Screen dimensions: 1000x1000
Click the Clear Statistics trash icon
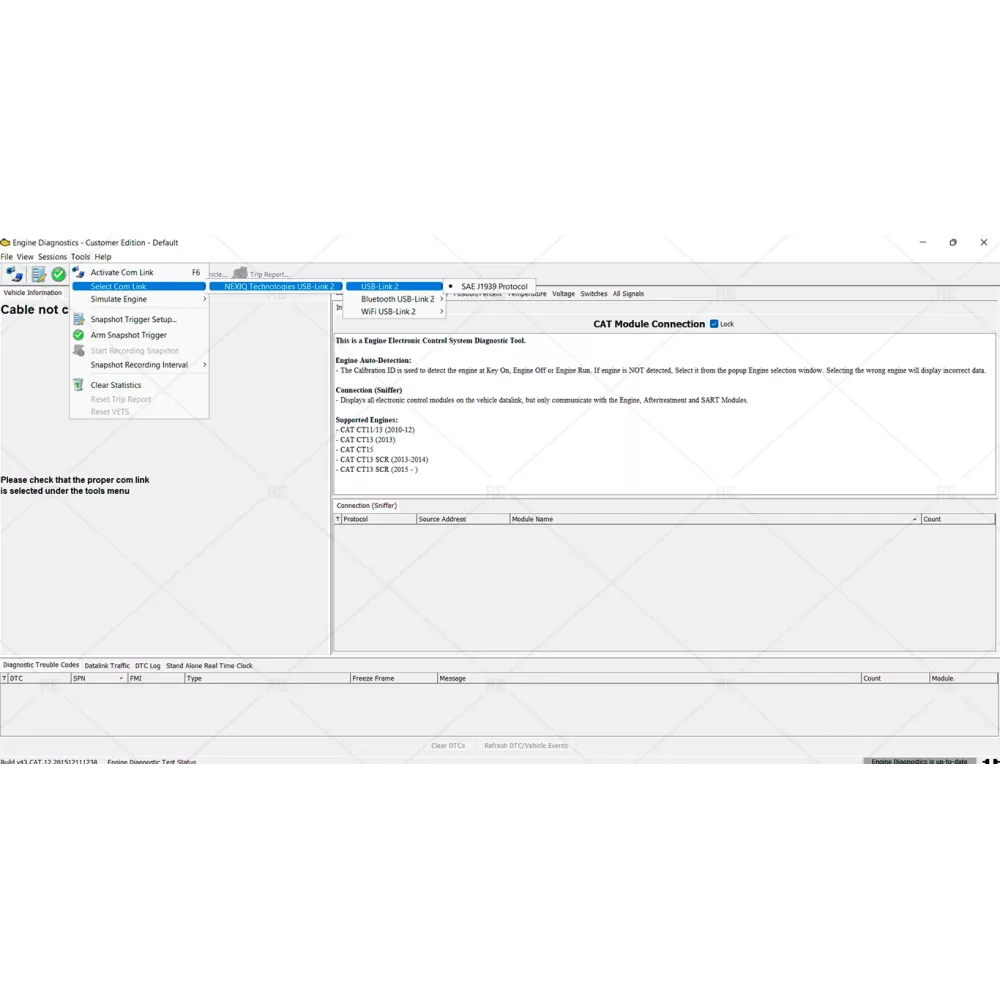pos(79,385)
